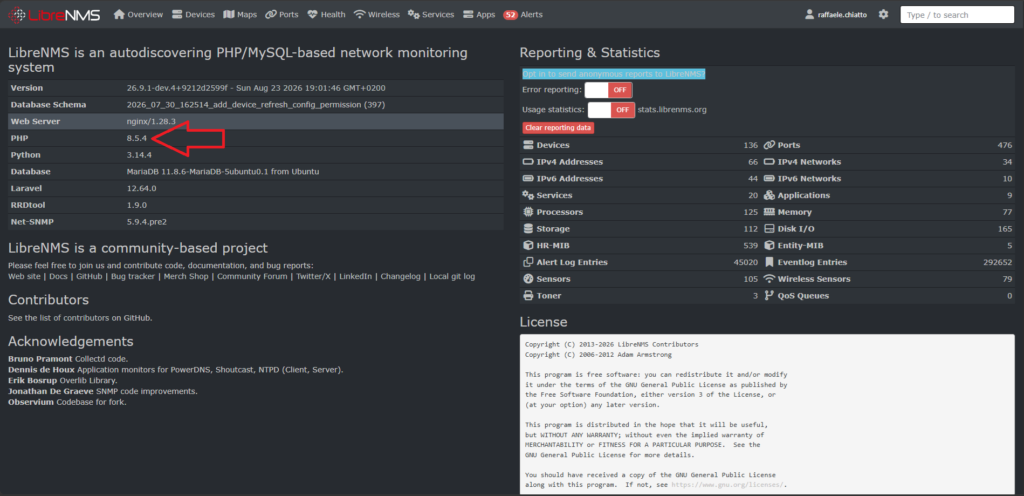Click the Memory icon
This screenshot has height=496, width=1024.
pyautogui.click(x=769, y=212)
